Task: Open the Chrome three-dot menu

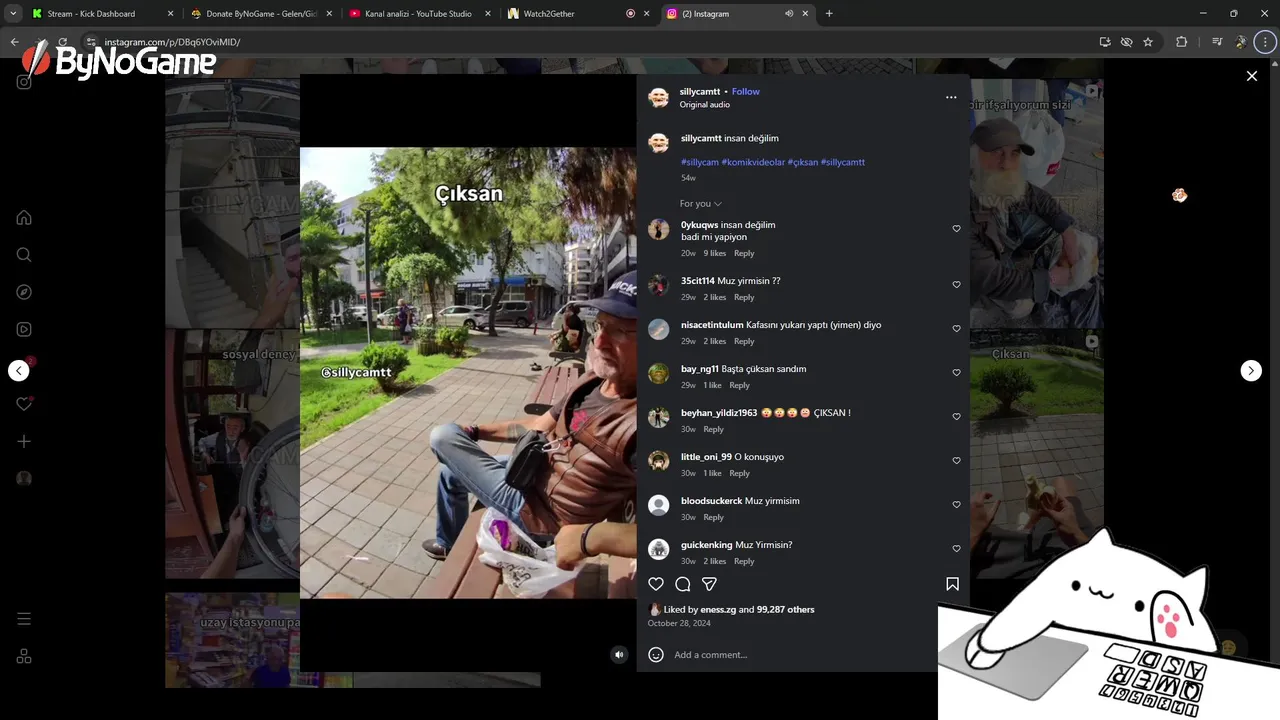Action: 1266,42
